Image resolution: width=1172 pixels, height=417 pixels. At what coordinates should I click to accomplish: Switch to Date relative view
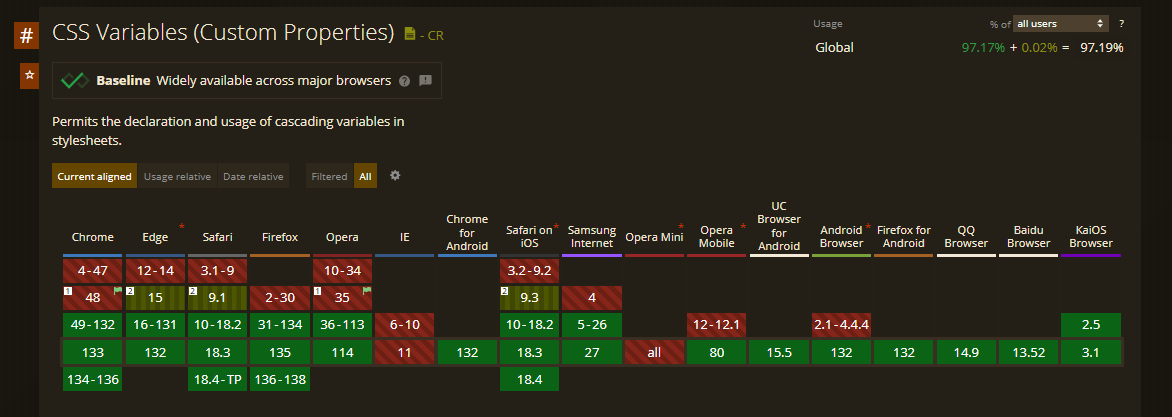[x=253, y=176]
